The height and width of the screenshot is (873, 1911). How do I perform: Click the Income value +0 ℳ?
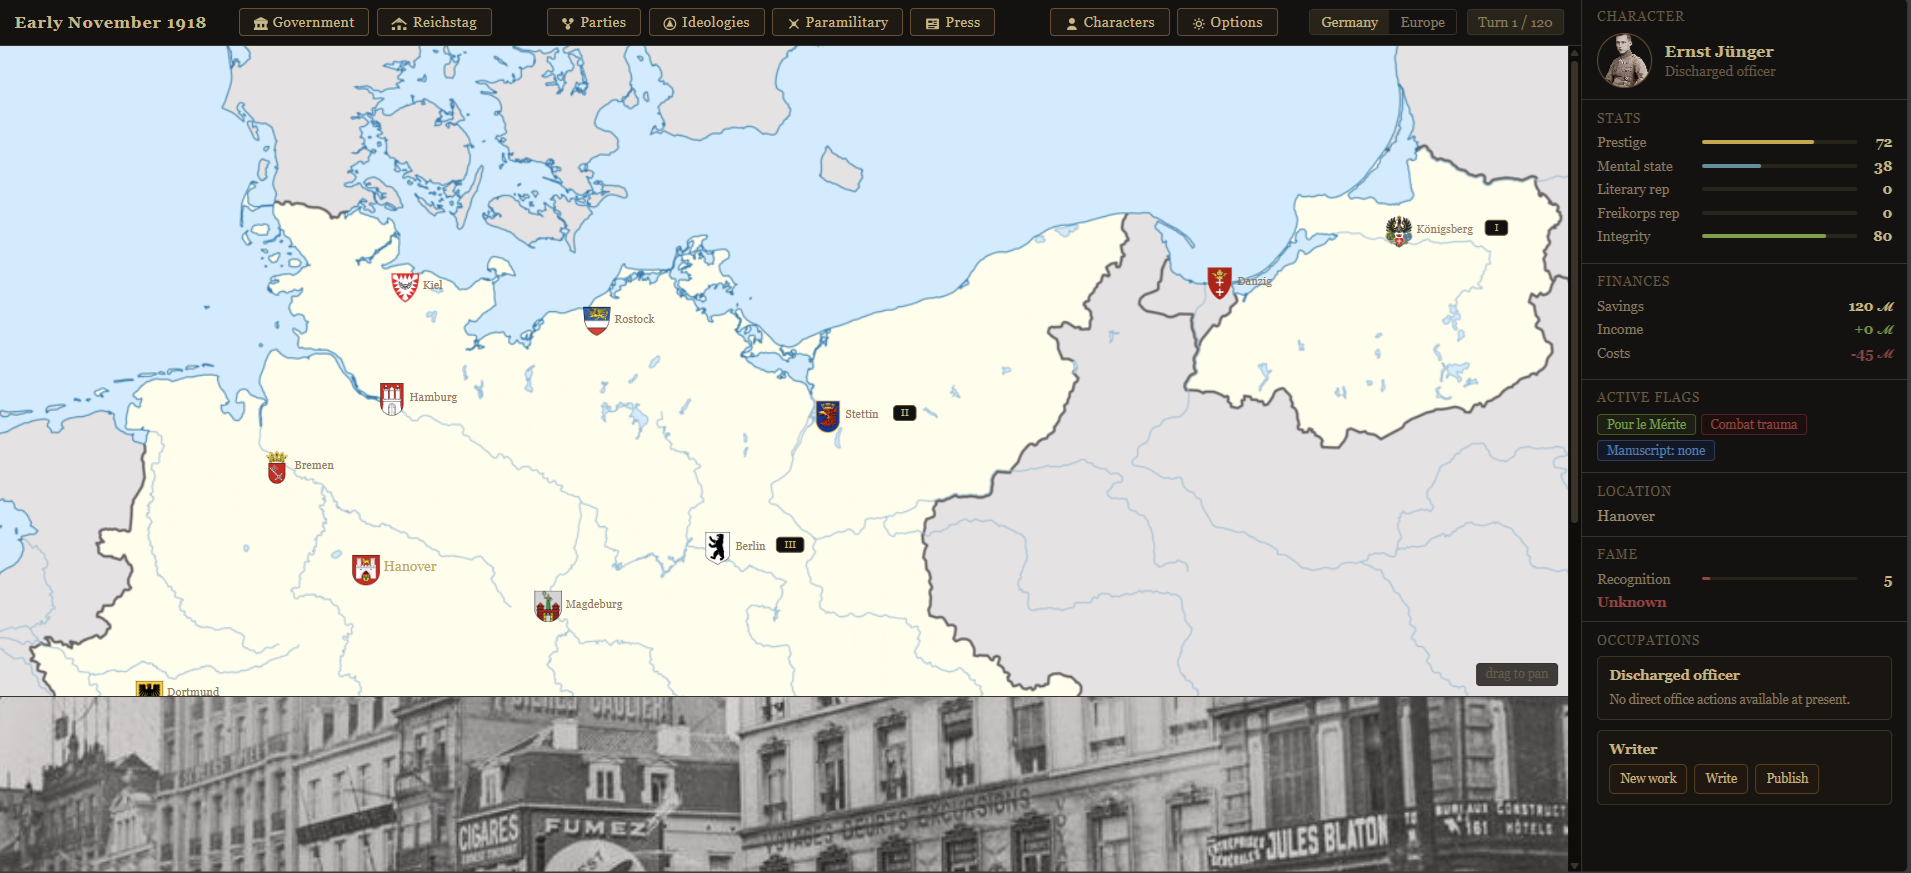click(x=1874, y=330)
